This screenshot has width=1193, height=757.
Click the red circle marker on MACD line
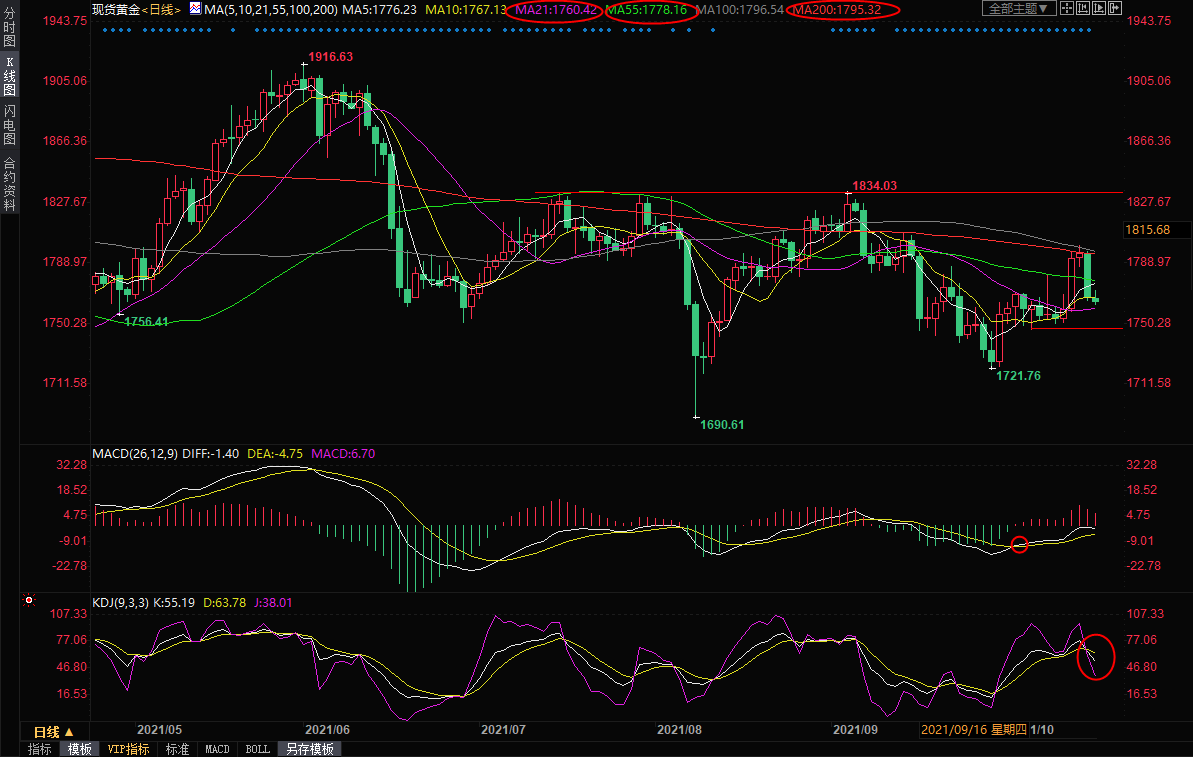(x=1019, y=545)
